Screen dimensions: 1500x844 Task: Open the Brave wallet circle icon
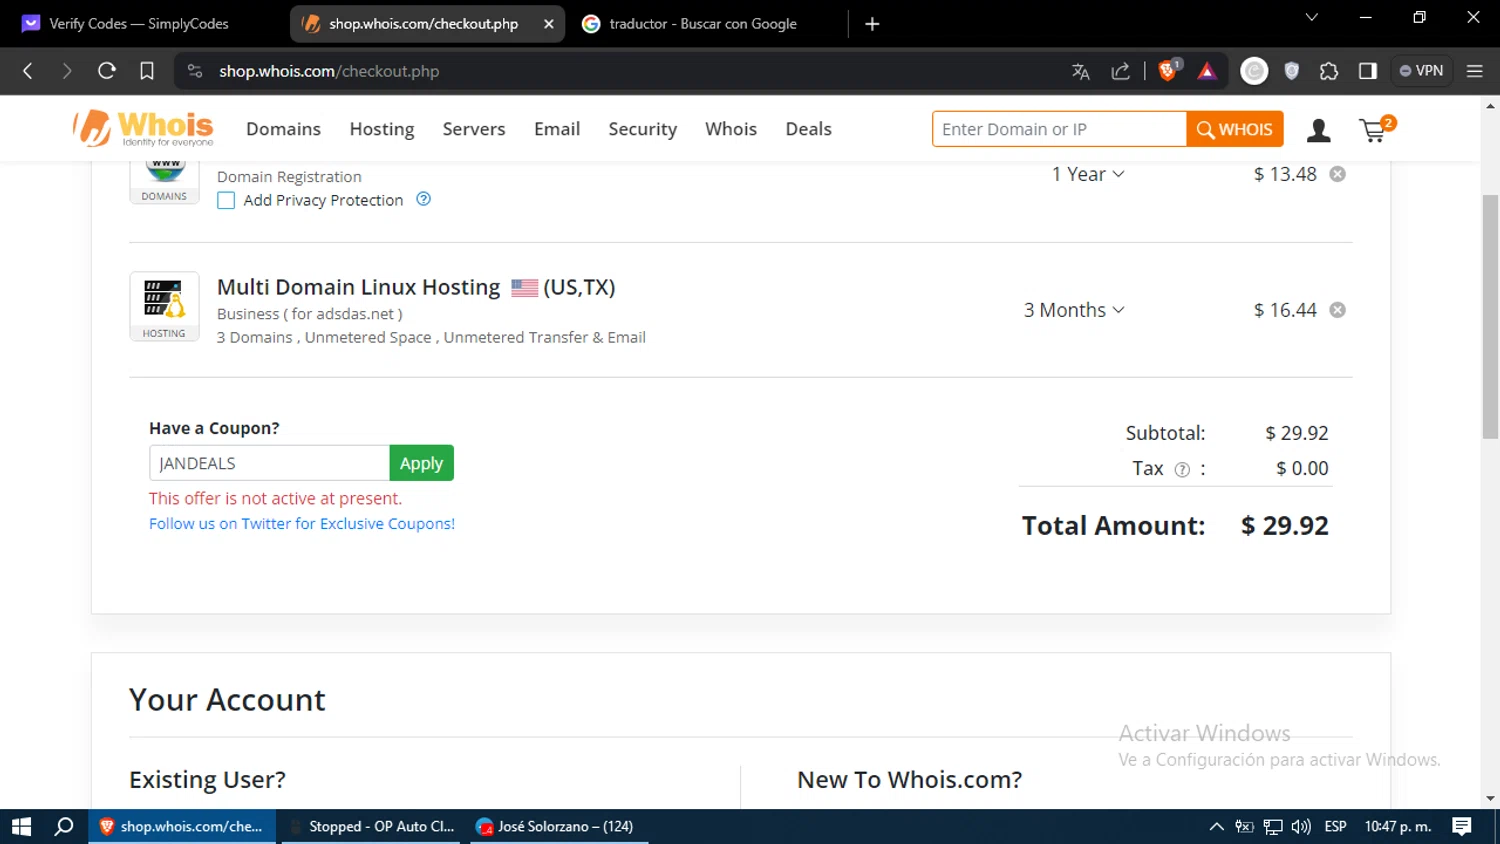(1254, 71)
